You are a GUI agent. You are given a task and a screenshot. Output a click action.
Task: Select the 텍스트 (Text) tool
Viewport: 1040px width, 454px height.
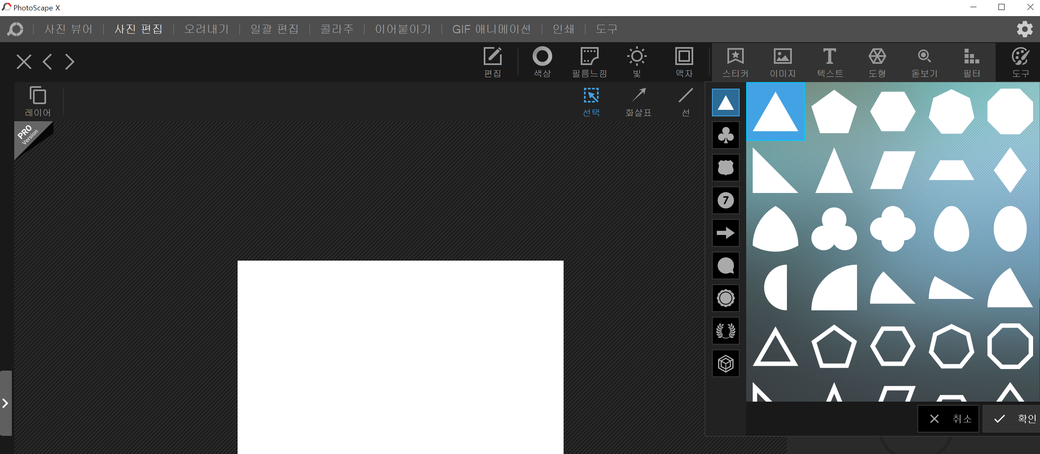point(829,62)
